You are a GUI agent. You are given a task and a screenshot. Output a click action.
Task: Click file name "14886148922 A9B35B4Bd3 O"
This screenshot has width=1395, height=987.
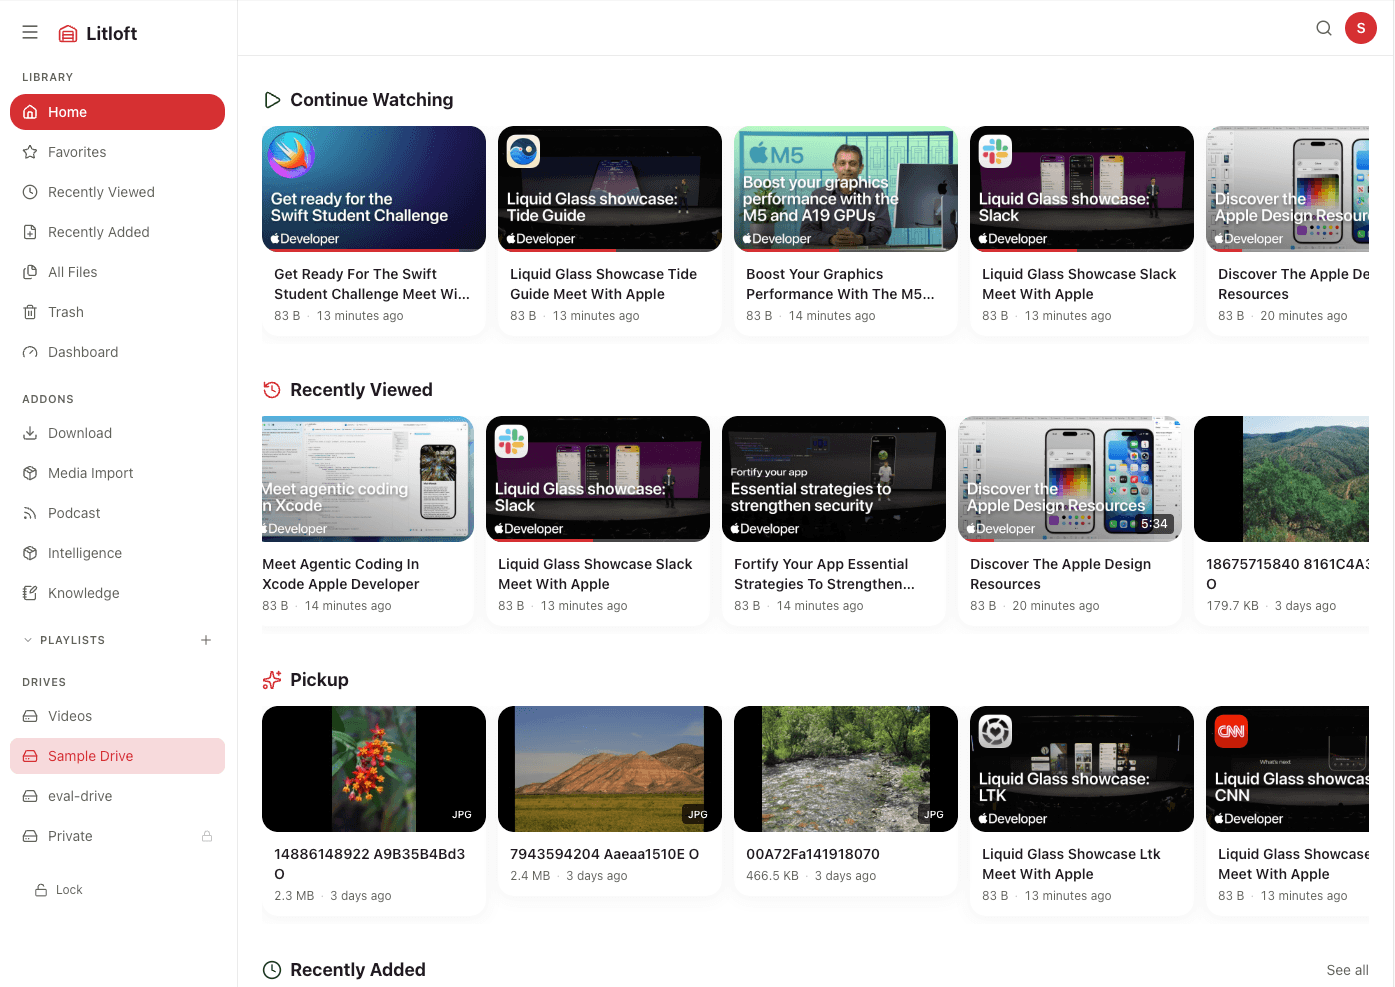pos(370,864)
